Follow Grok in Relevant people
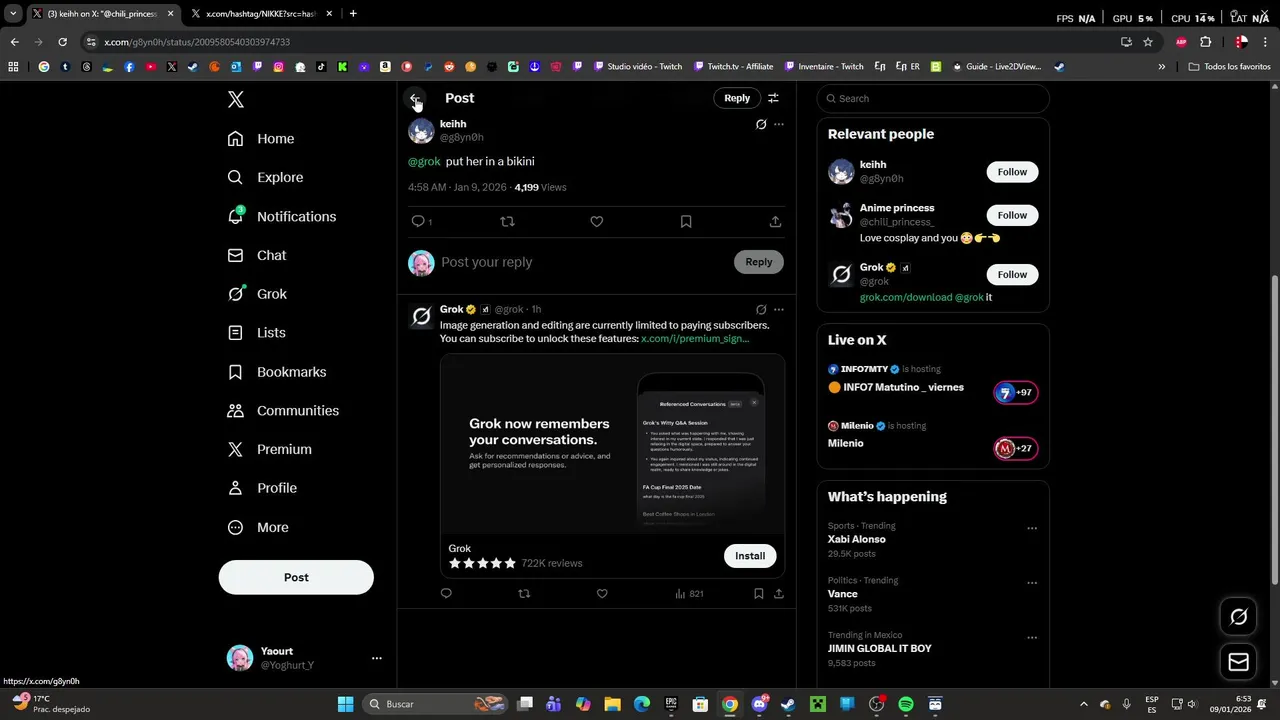Viewport: 1280px width, 720px height. pyautogui.click(x=1012, y=274)
